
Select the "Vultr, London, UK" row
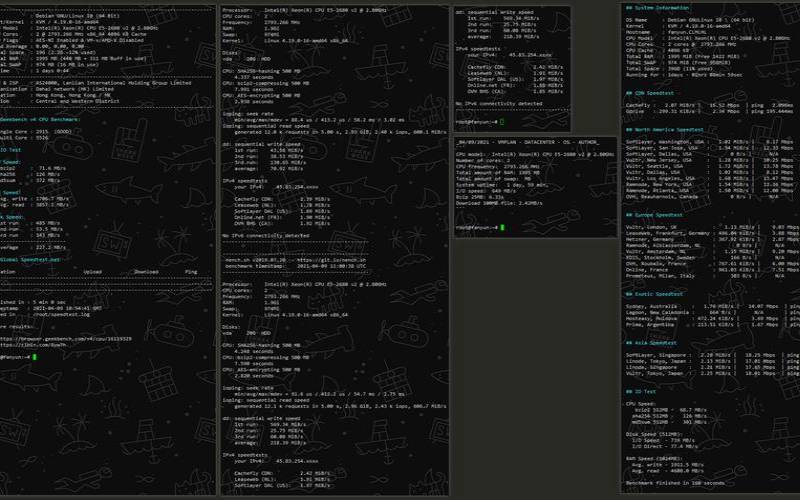click(713, 227)
